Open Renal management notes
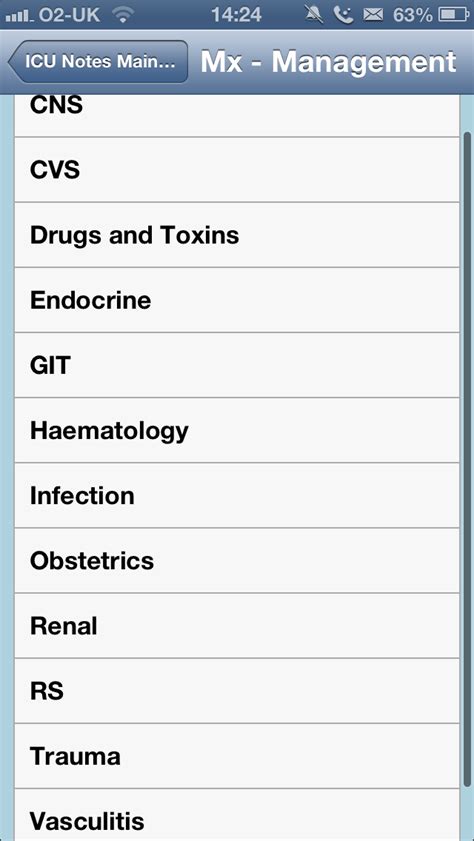Screen dimensions: 474x841 click(236, 626)
